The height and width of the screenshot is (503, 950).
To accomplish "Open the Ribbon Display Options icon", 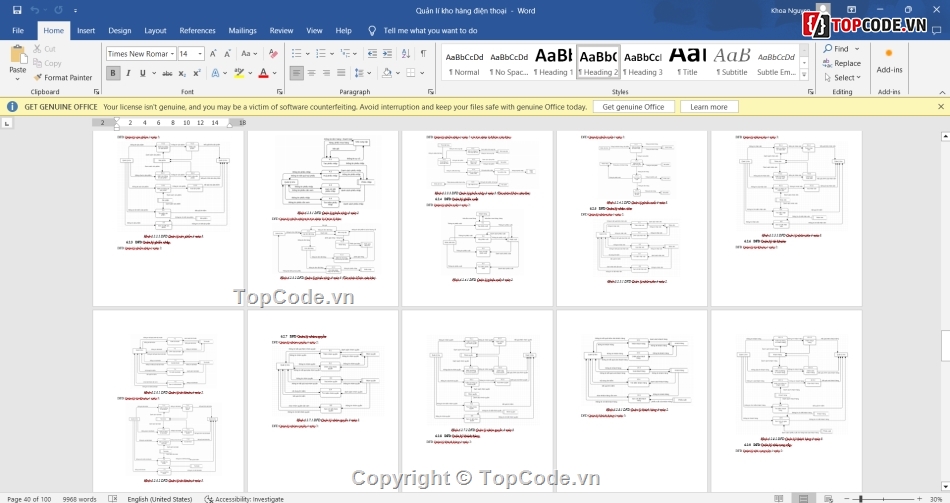I will coord(852,10).
